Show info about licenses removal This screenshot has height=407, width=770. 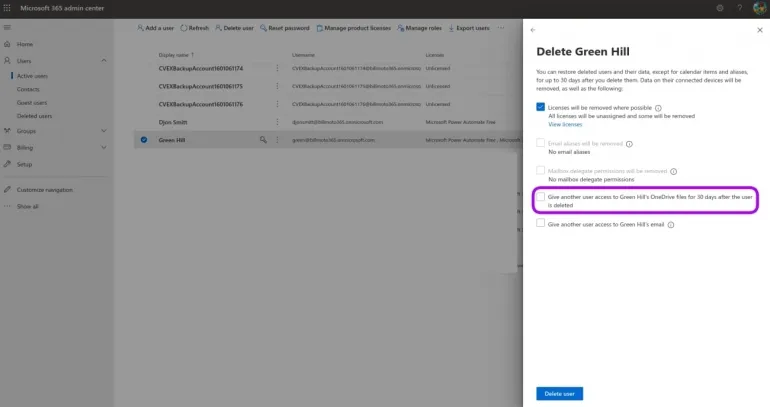pyautogui.click(x=658, y=108)
